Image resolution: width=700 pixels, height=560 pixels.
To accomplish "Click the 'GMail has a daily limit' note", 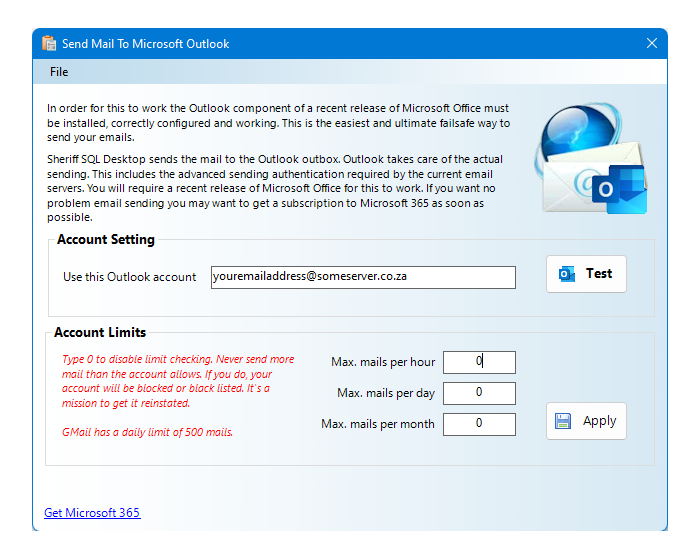I will click(x=147, y=432).
